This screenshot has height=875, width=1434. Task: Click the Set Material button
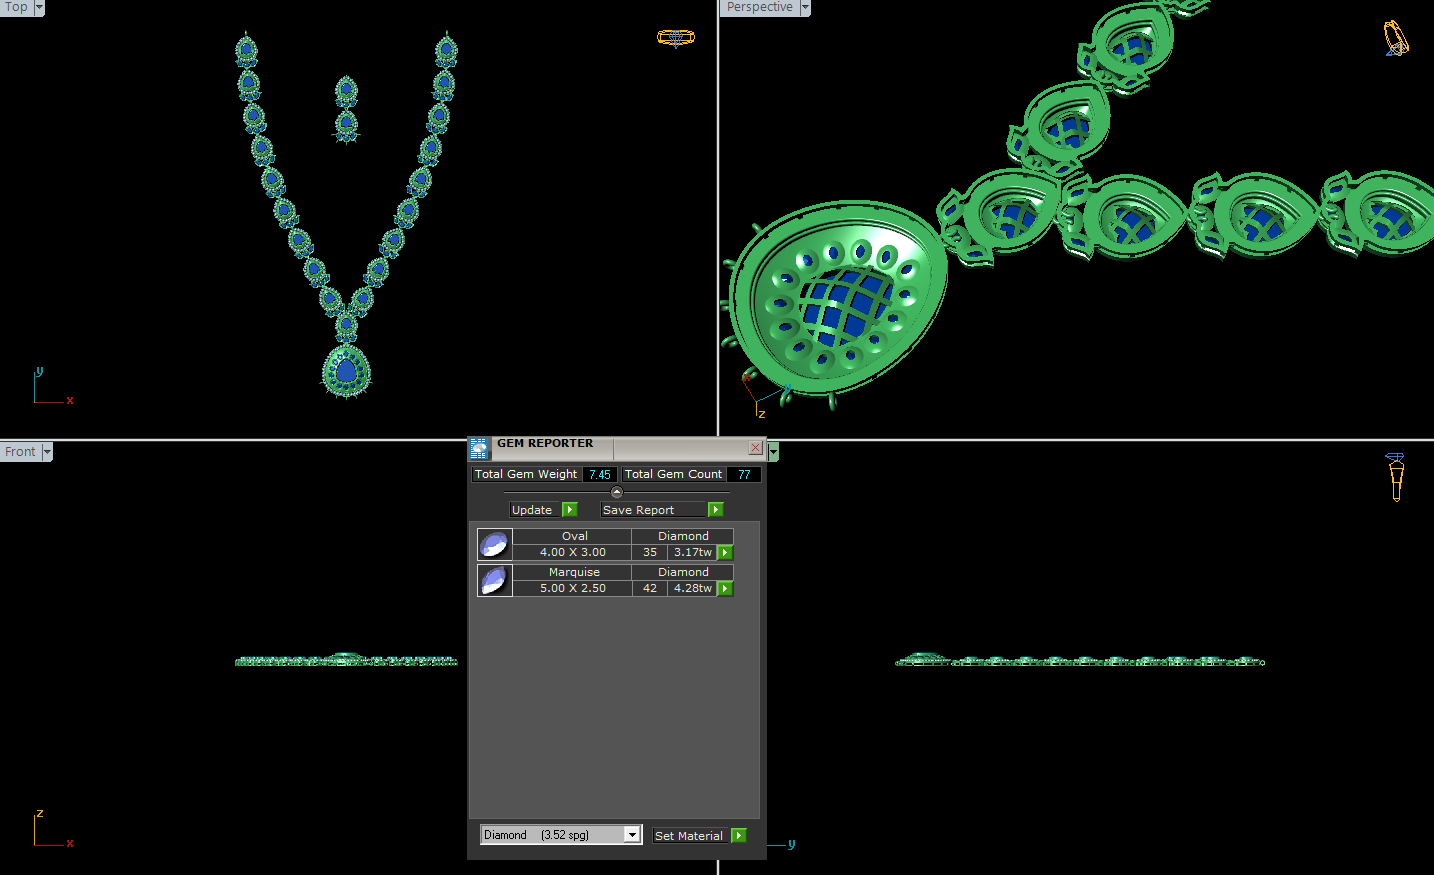699,836
